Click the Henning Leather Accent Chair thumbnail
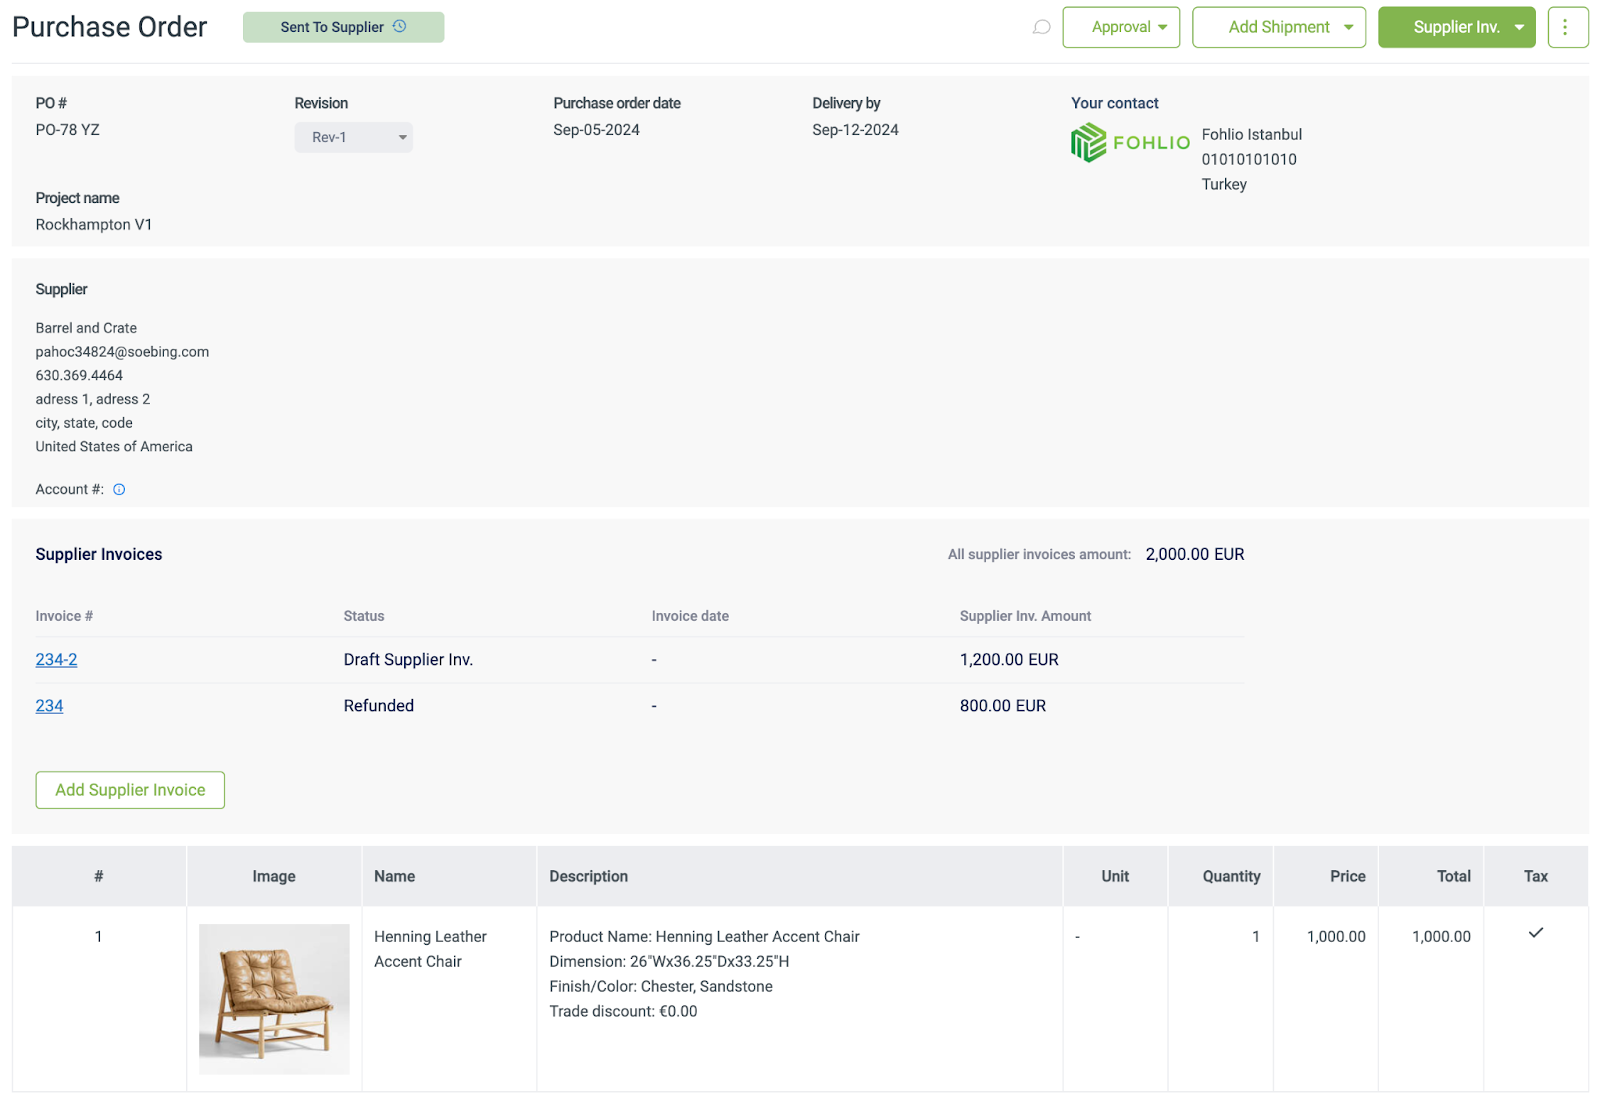1600x1109 pixels. click(274, 998)
